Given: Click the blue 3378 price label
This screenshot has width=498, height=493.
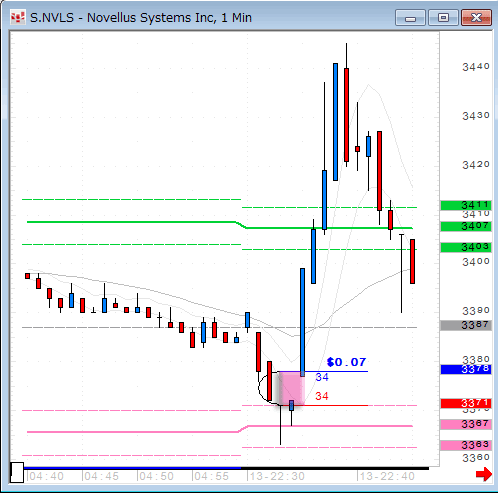Looking at the screenshot, I should coord(466,369).
